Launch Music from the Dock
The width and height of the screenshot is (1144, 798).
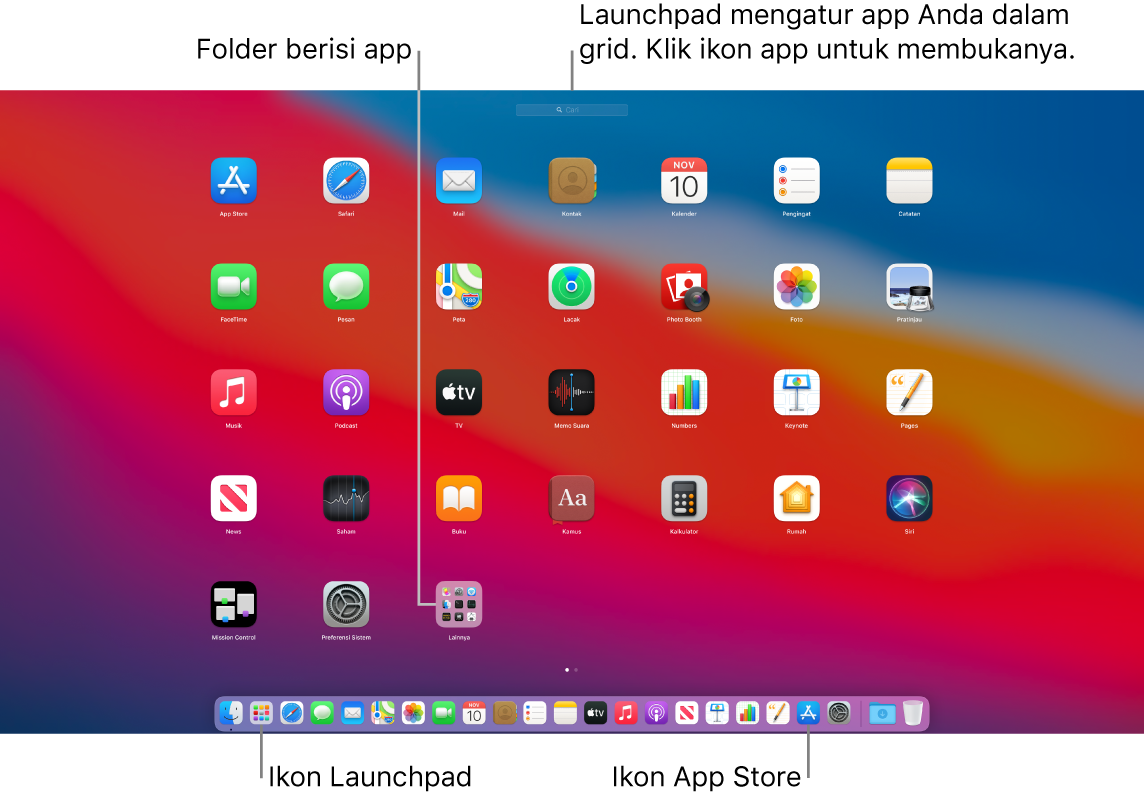[x=626, y=713]
